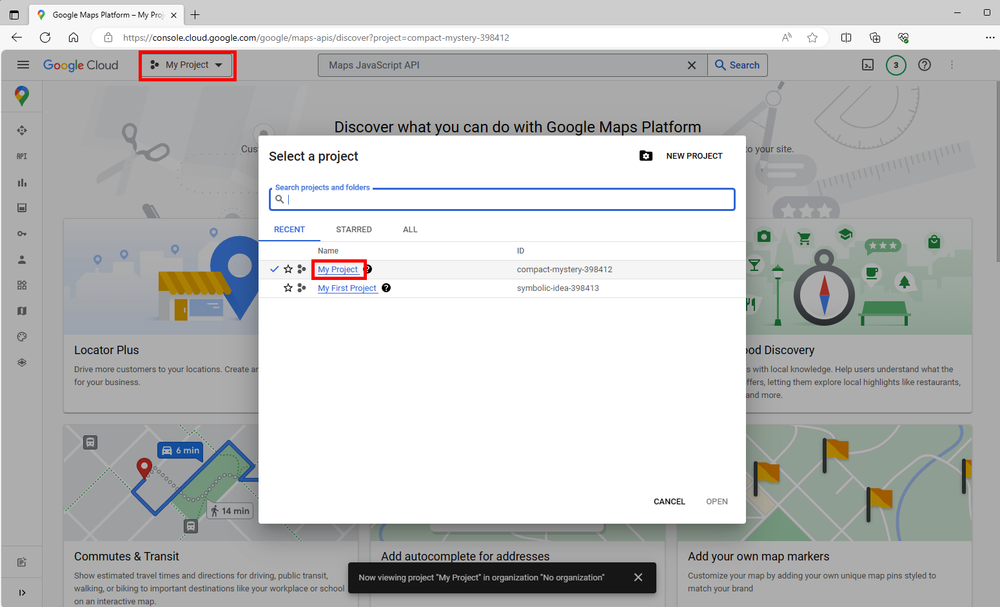Open a new browser tab
This screenshot has height=607, width=1000.
[x=195, y=15]
